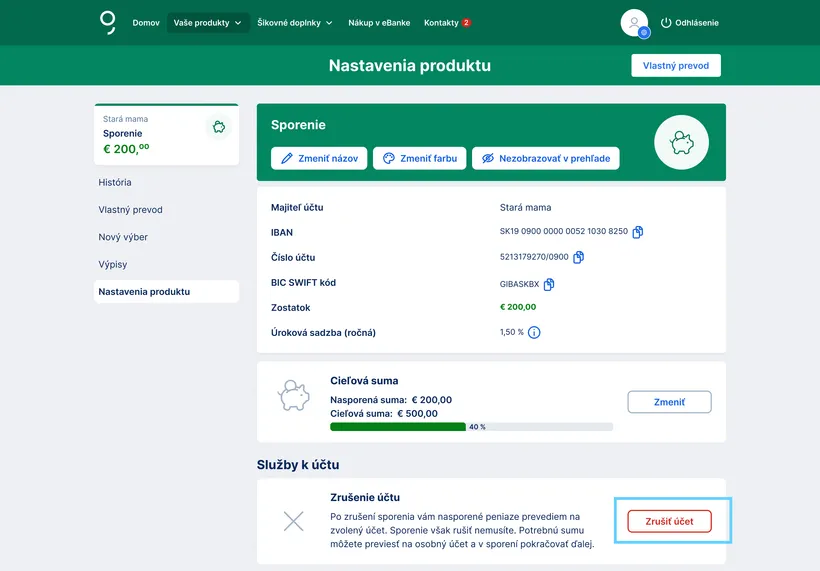
Task: Copy the Číslo účtu value
Action: (x=578, y=257)
